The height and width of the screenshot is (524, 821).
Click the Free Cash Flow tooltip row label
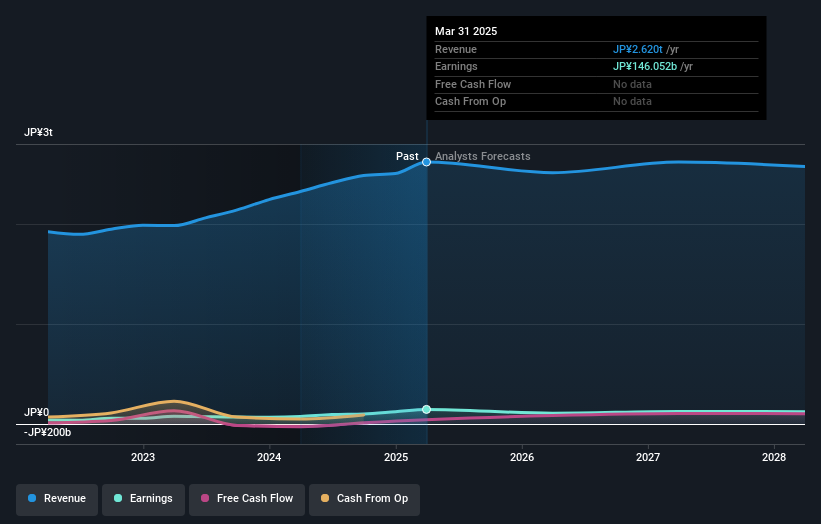point(473,84)
